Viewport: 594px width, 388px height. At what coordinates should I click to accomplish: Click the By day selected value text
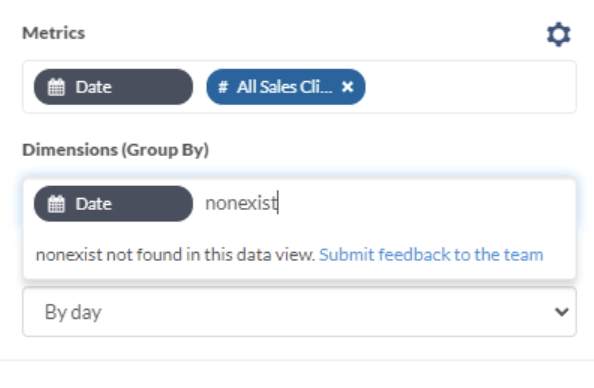73,313
